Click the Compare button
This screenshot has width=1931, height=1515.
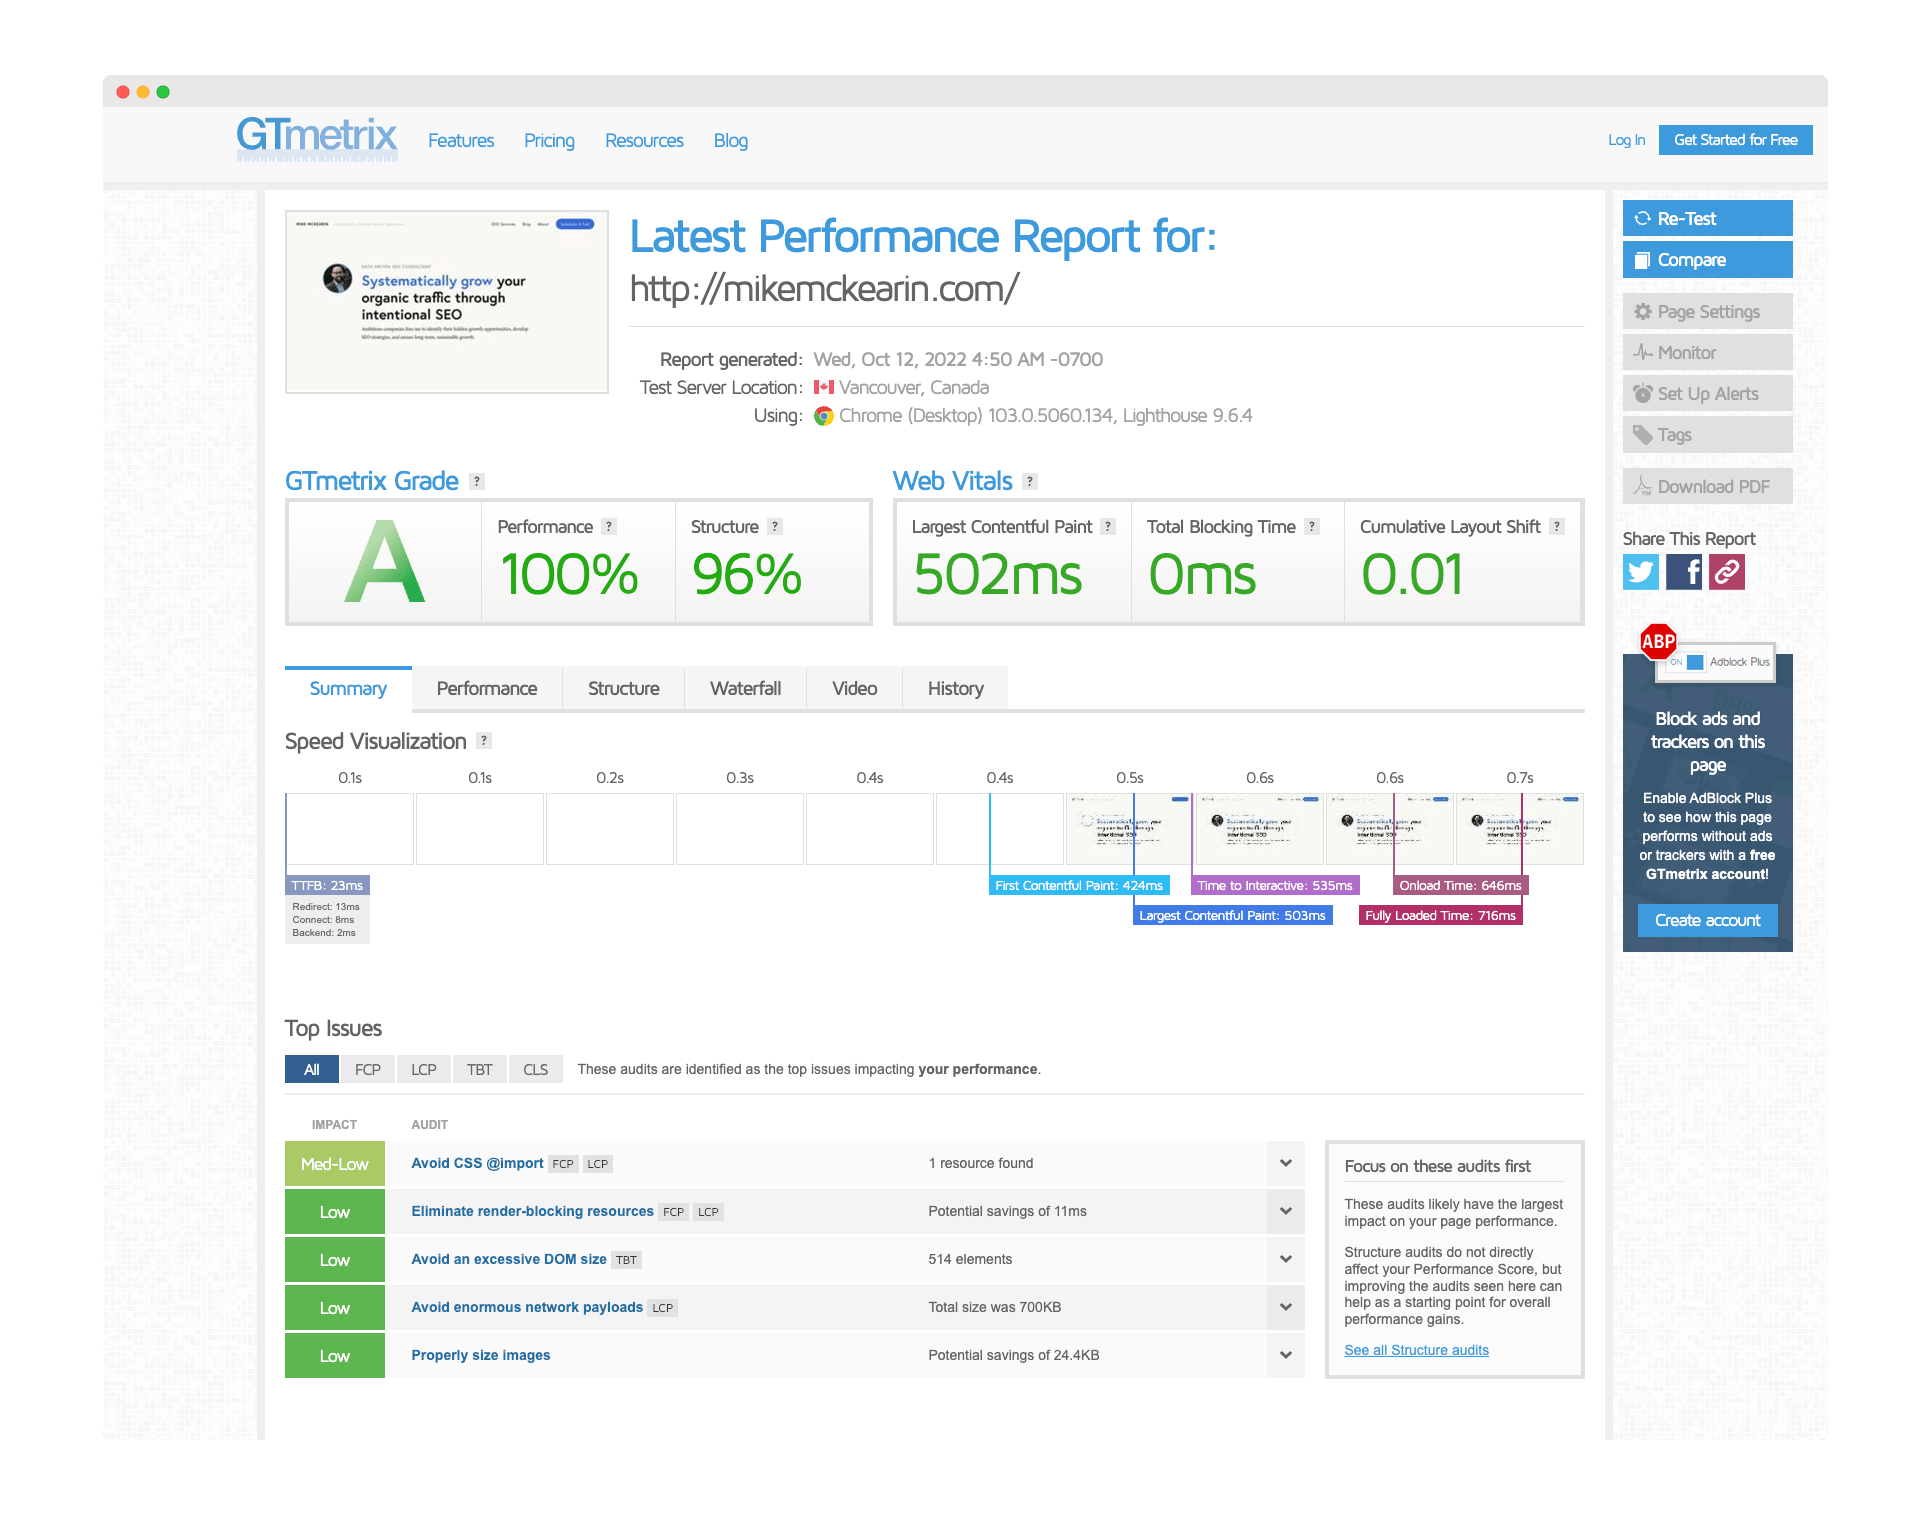[1707, 259]
